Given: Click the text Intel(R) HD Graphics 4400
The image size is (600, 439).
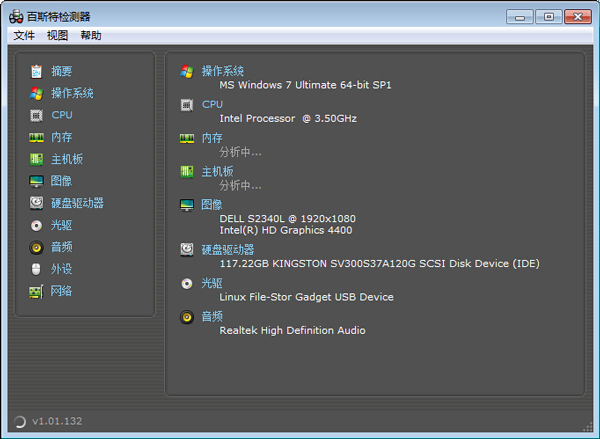Looking at the screenshot, I should pyautogui.click(x=286, y=230).
